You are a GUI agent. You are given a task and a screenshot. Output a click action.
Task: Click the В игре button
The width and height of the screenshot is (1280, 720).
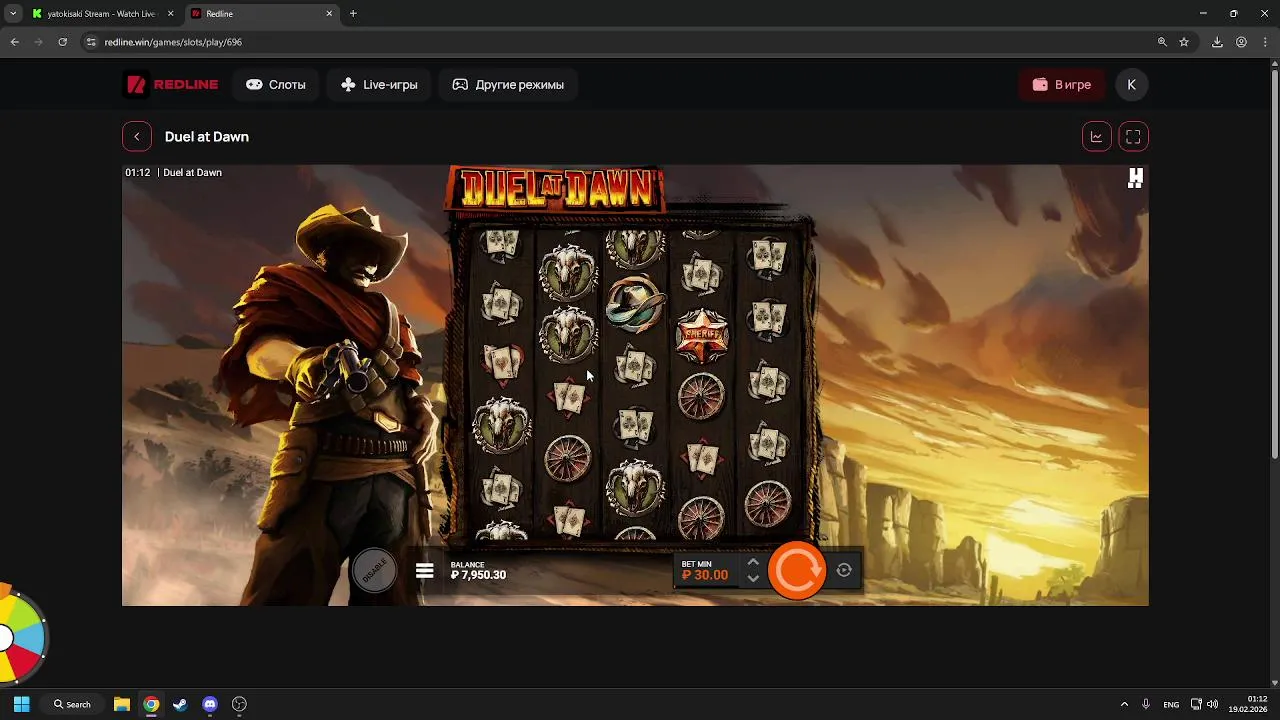click(1062, 85)
